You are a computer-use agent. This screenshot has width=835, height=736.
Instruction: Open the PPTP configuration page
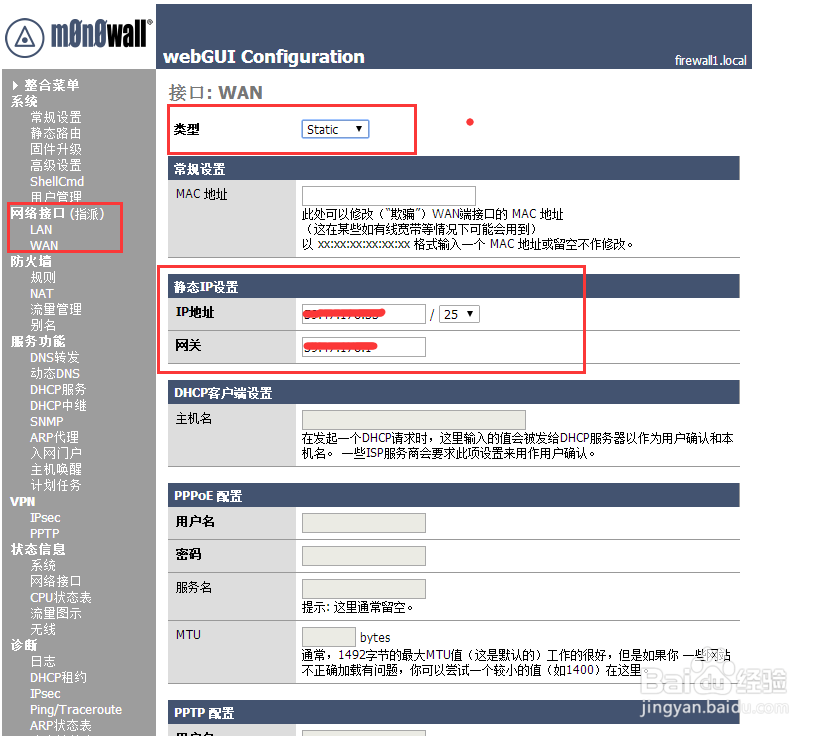point(44,533)
